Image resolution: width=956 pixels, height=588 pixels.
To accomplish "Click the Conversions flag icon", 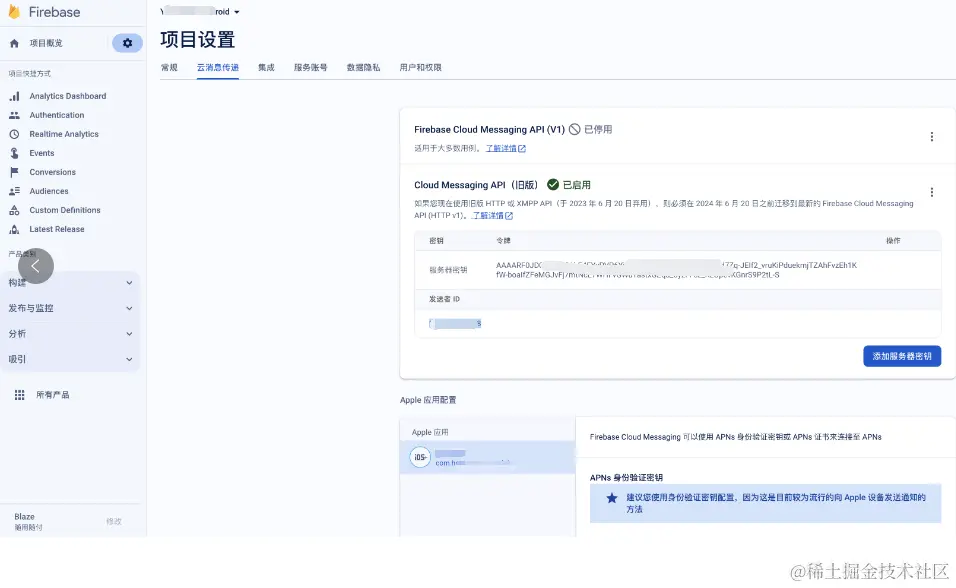I will 15,172.
